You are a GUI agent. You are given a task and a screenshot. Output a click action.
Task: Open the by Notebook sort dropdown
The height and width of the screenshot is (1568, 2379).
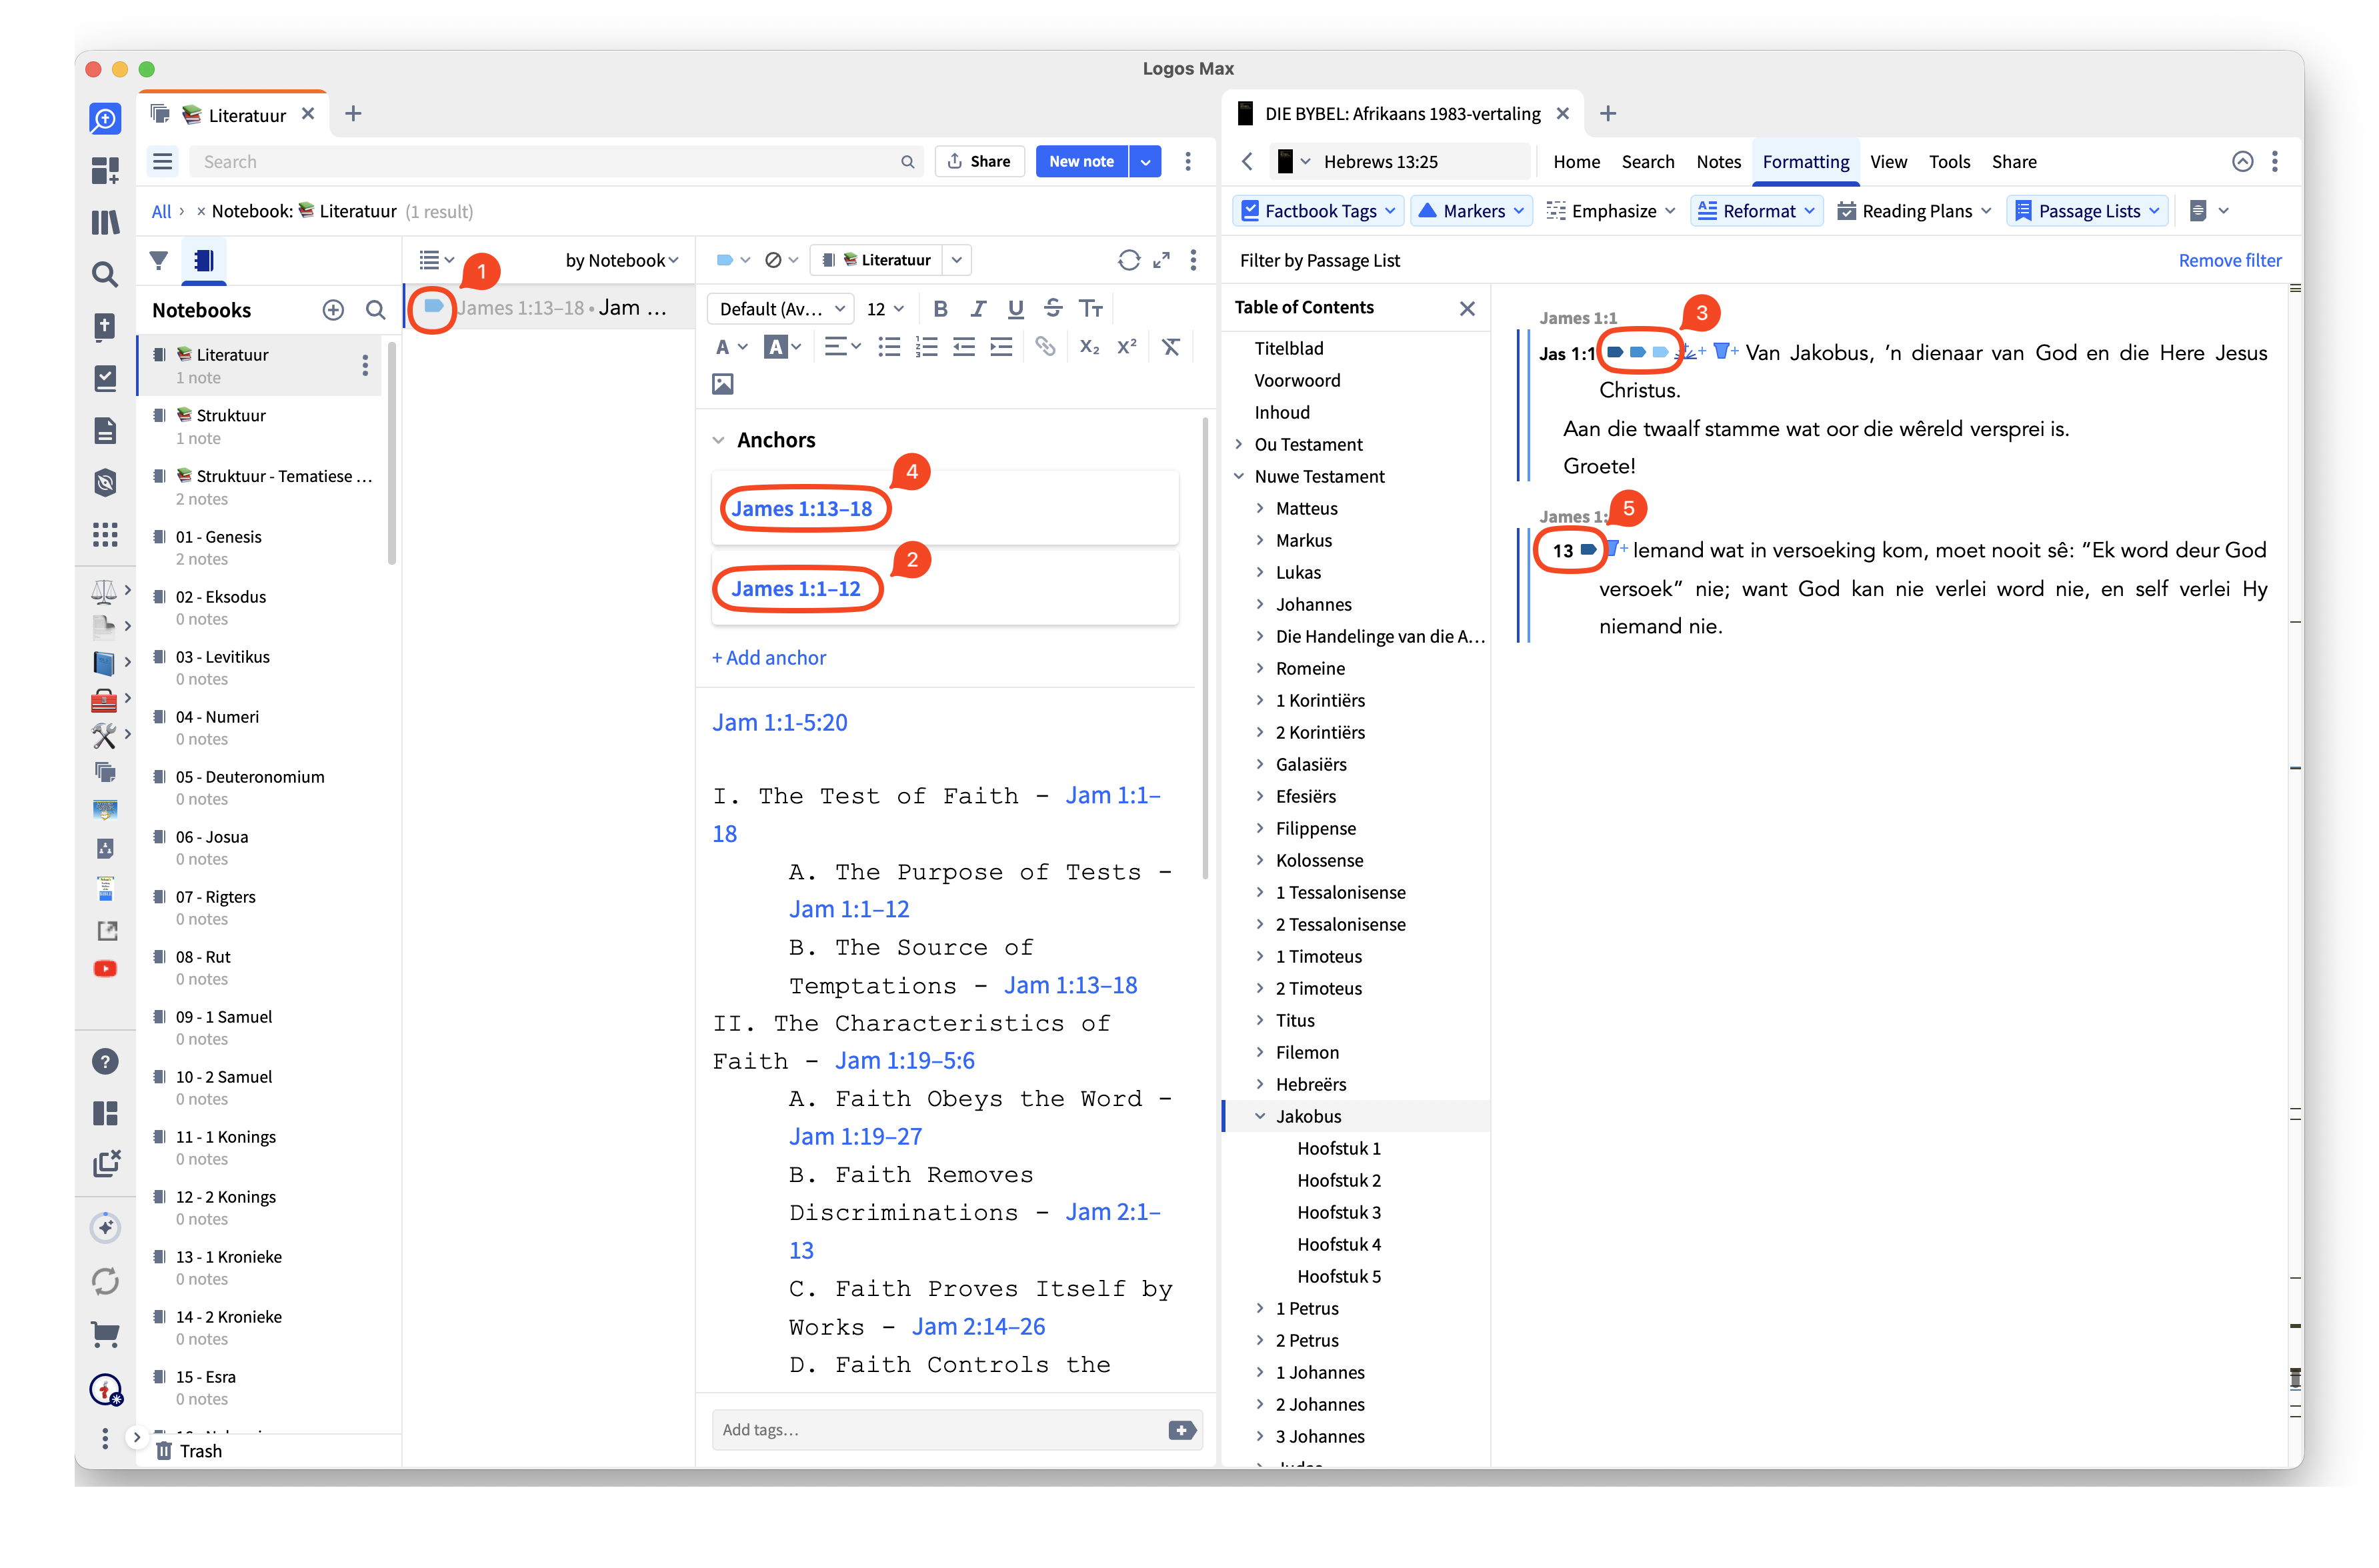point(621,260)
